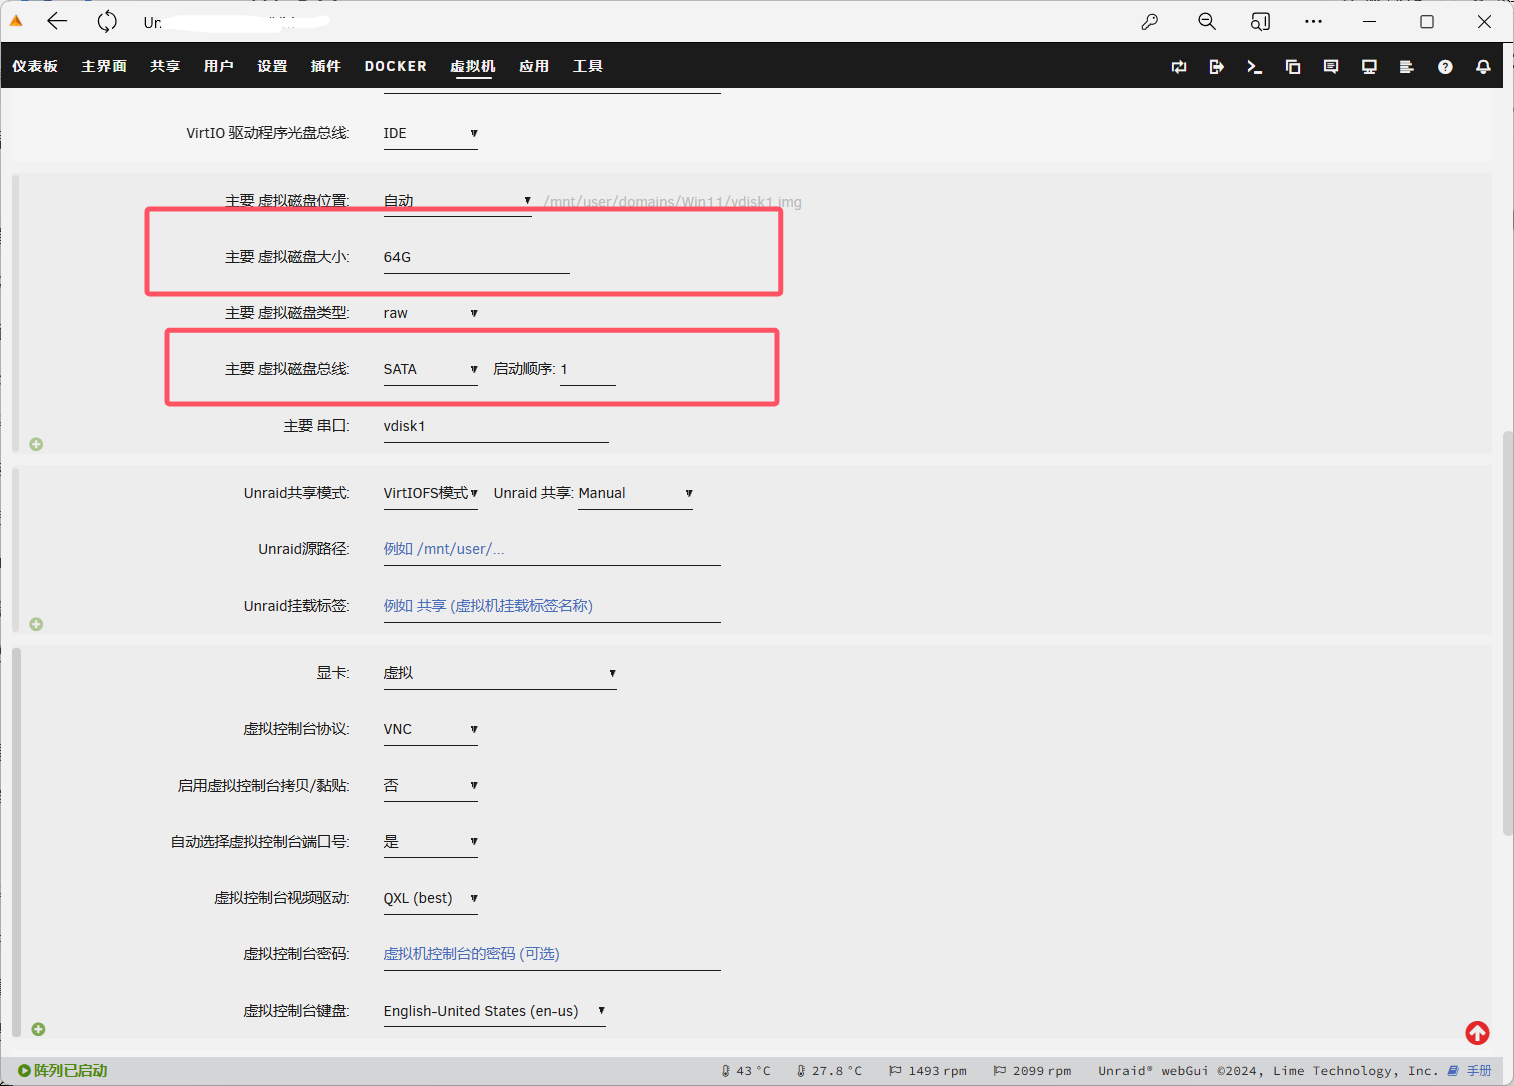Click the help question mark icon

click(1445, 67)
